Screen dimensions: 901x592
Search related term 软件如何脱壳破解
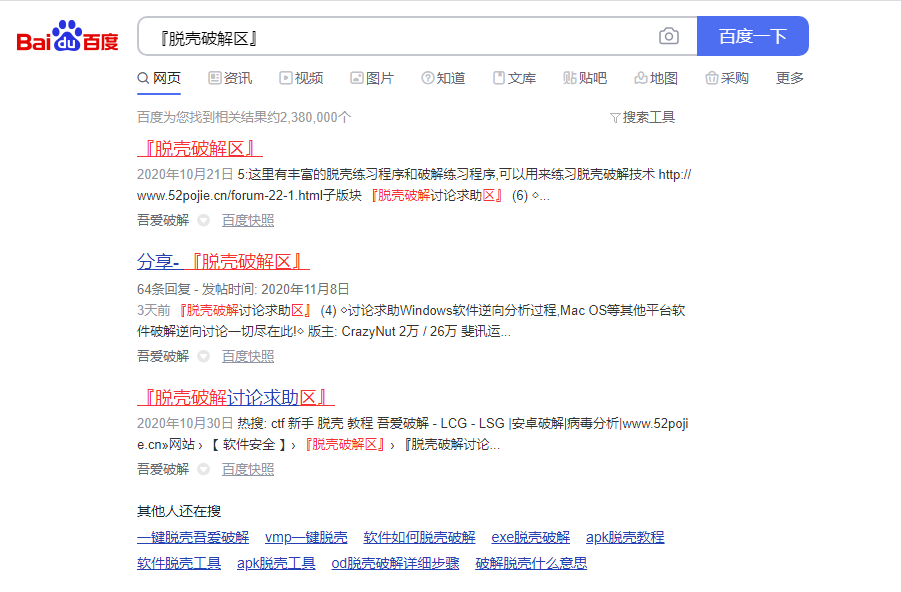coord(419,537)
